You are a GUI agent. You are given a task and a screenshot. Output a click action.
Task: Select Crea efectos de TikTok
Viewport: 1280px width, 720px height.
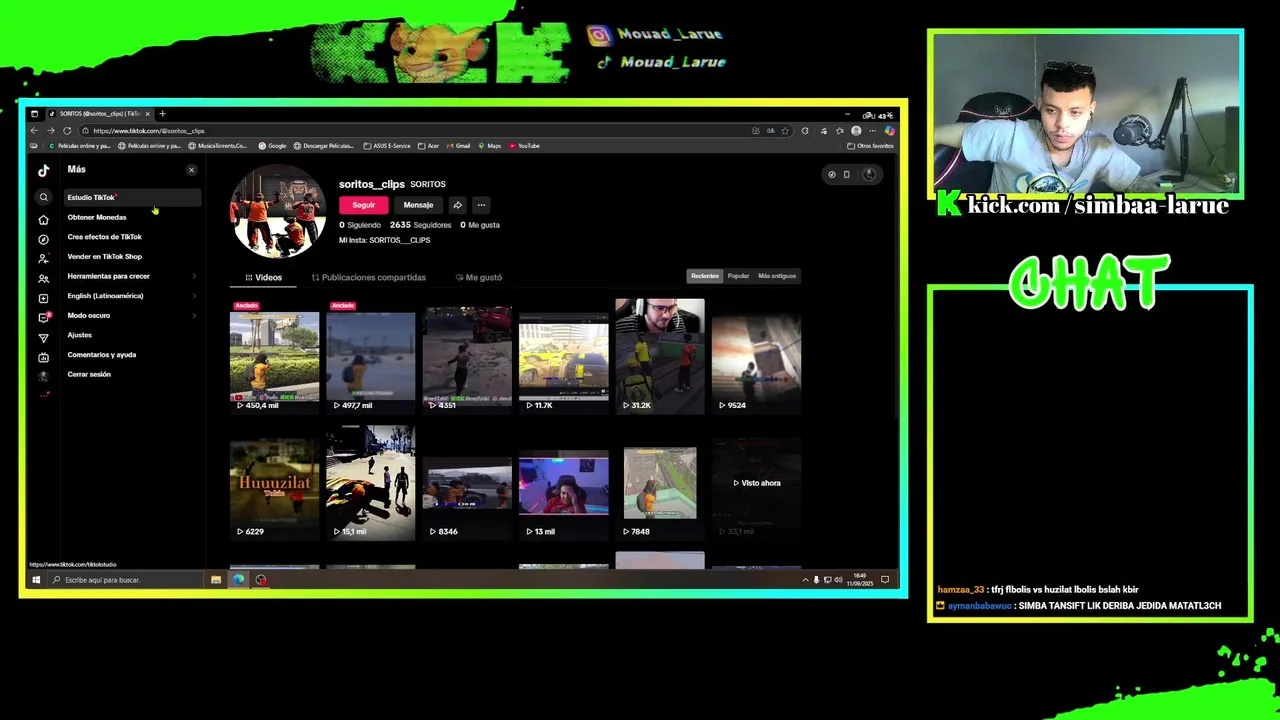[132, 237]
